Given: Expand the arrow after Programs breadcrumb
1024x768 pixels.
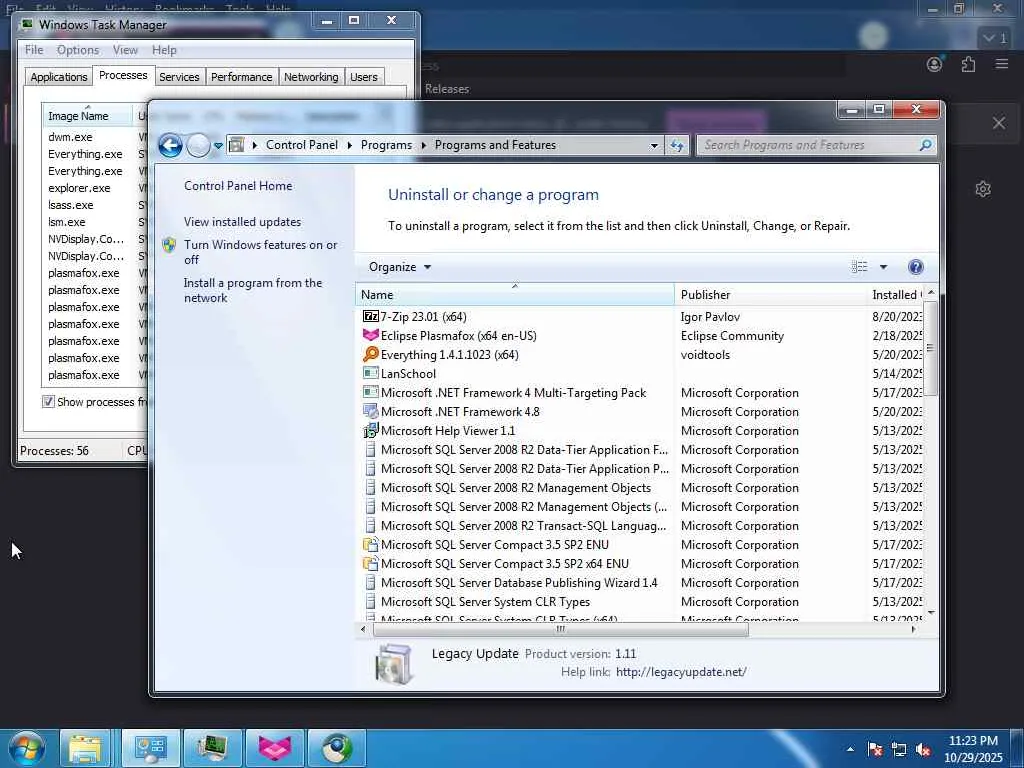Looking at the screenshot, I should (x=424, y=145).
